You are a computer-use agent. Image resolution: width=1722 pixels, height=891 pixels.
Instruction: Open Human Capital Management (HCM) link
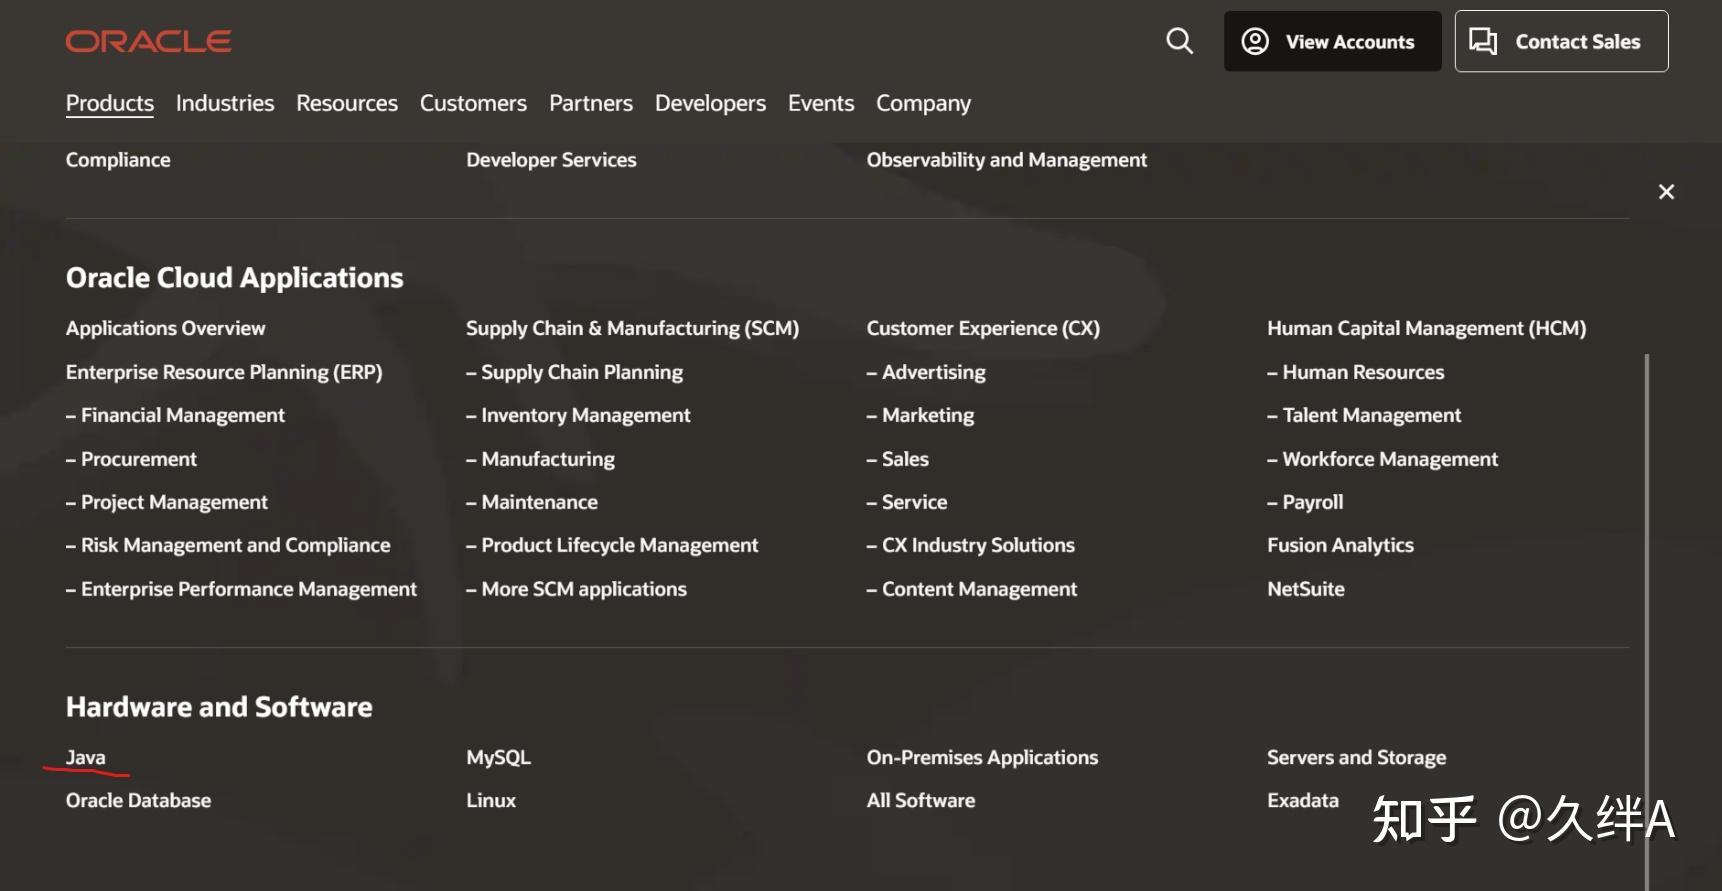tap(1426, 328)
